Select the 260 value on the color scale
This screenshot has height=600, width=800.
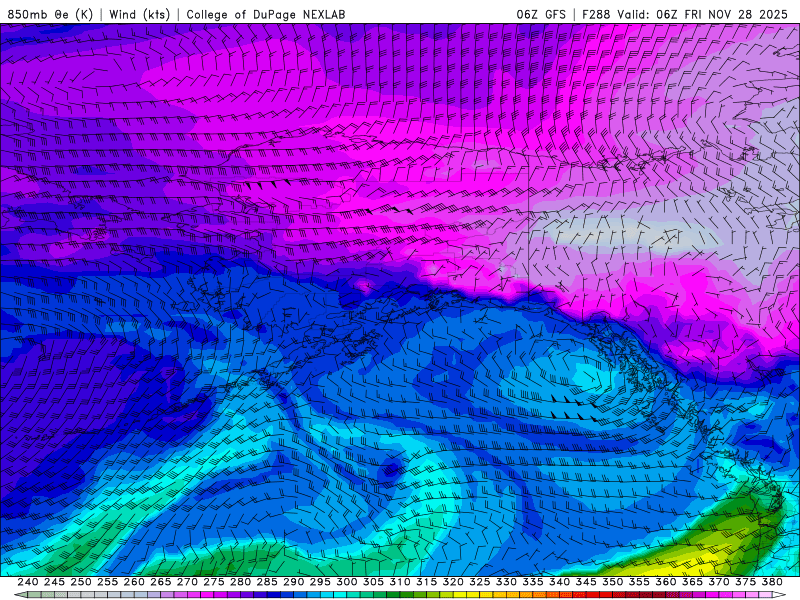(x=134, y=582)
